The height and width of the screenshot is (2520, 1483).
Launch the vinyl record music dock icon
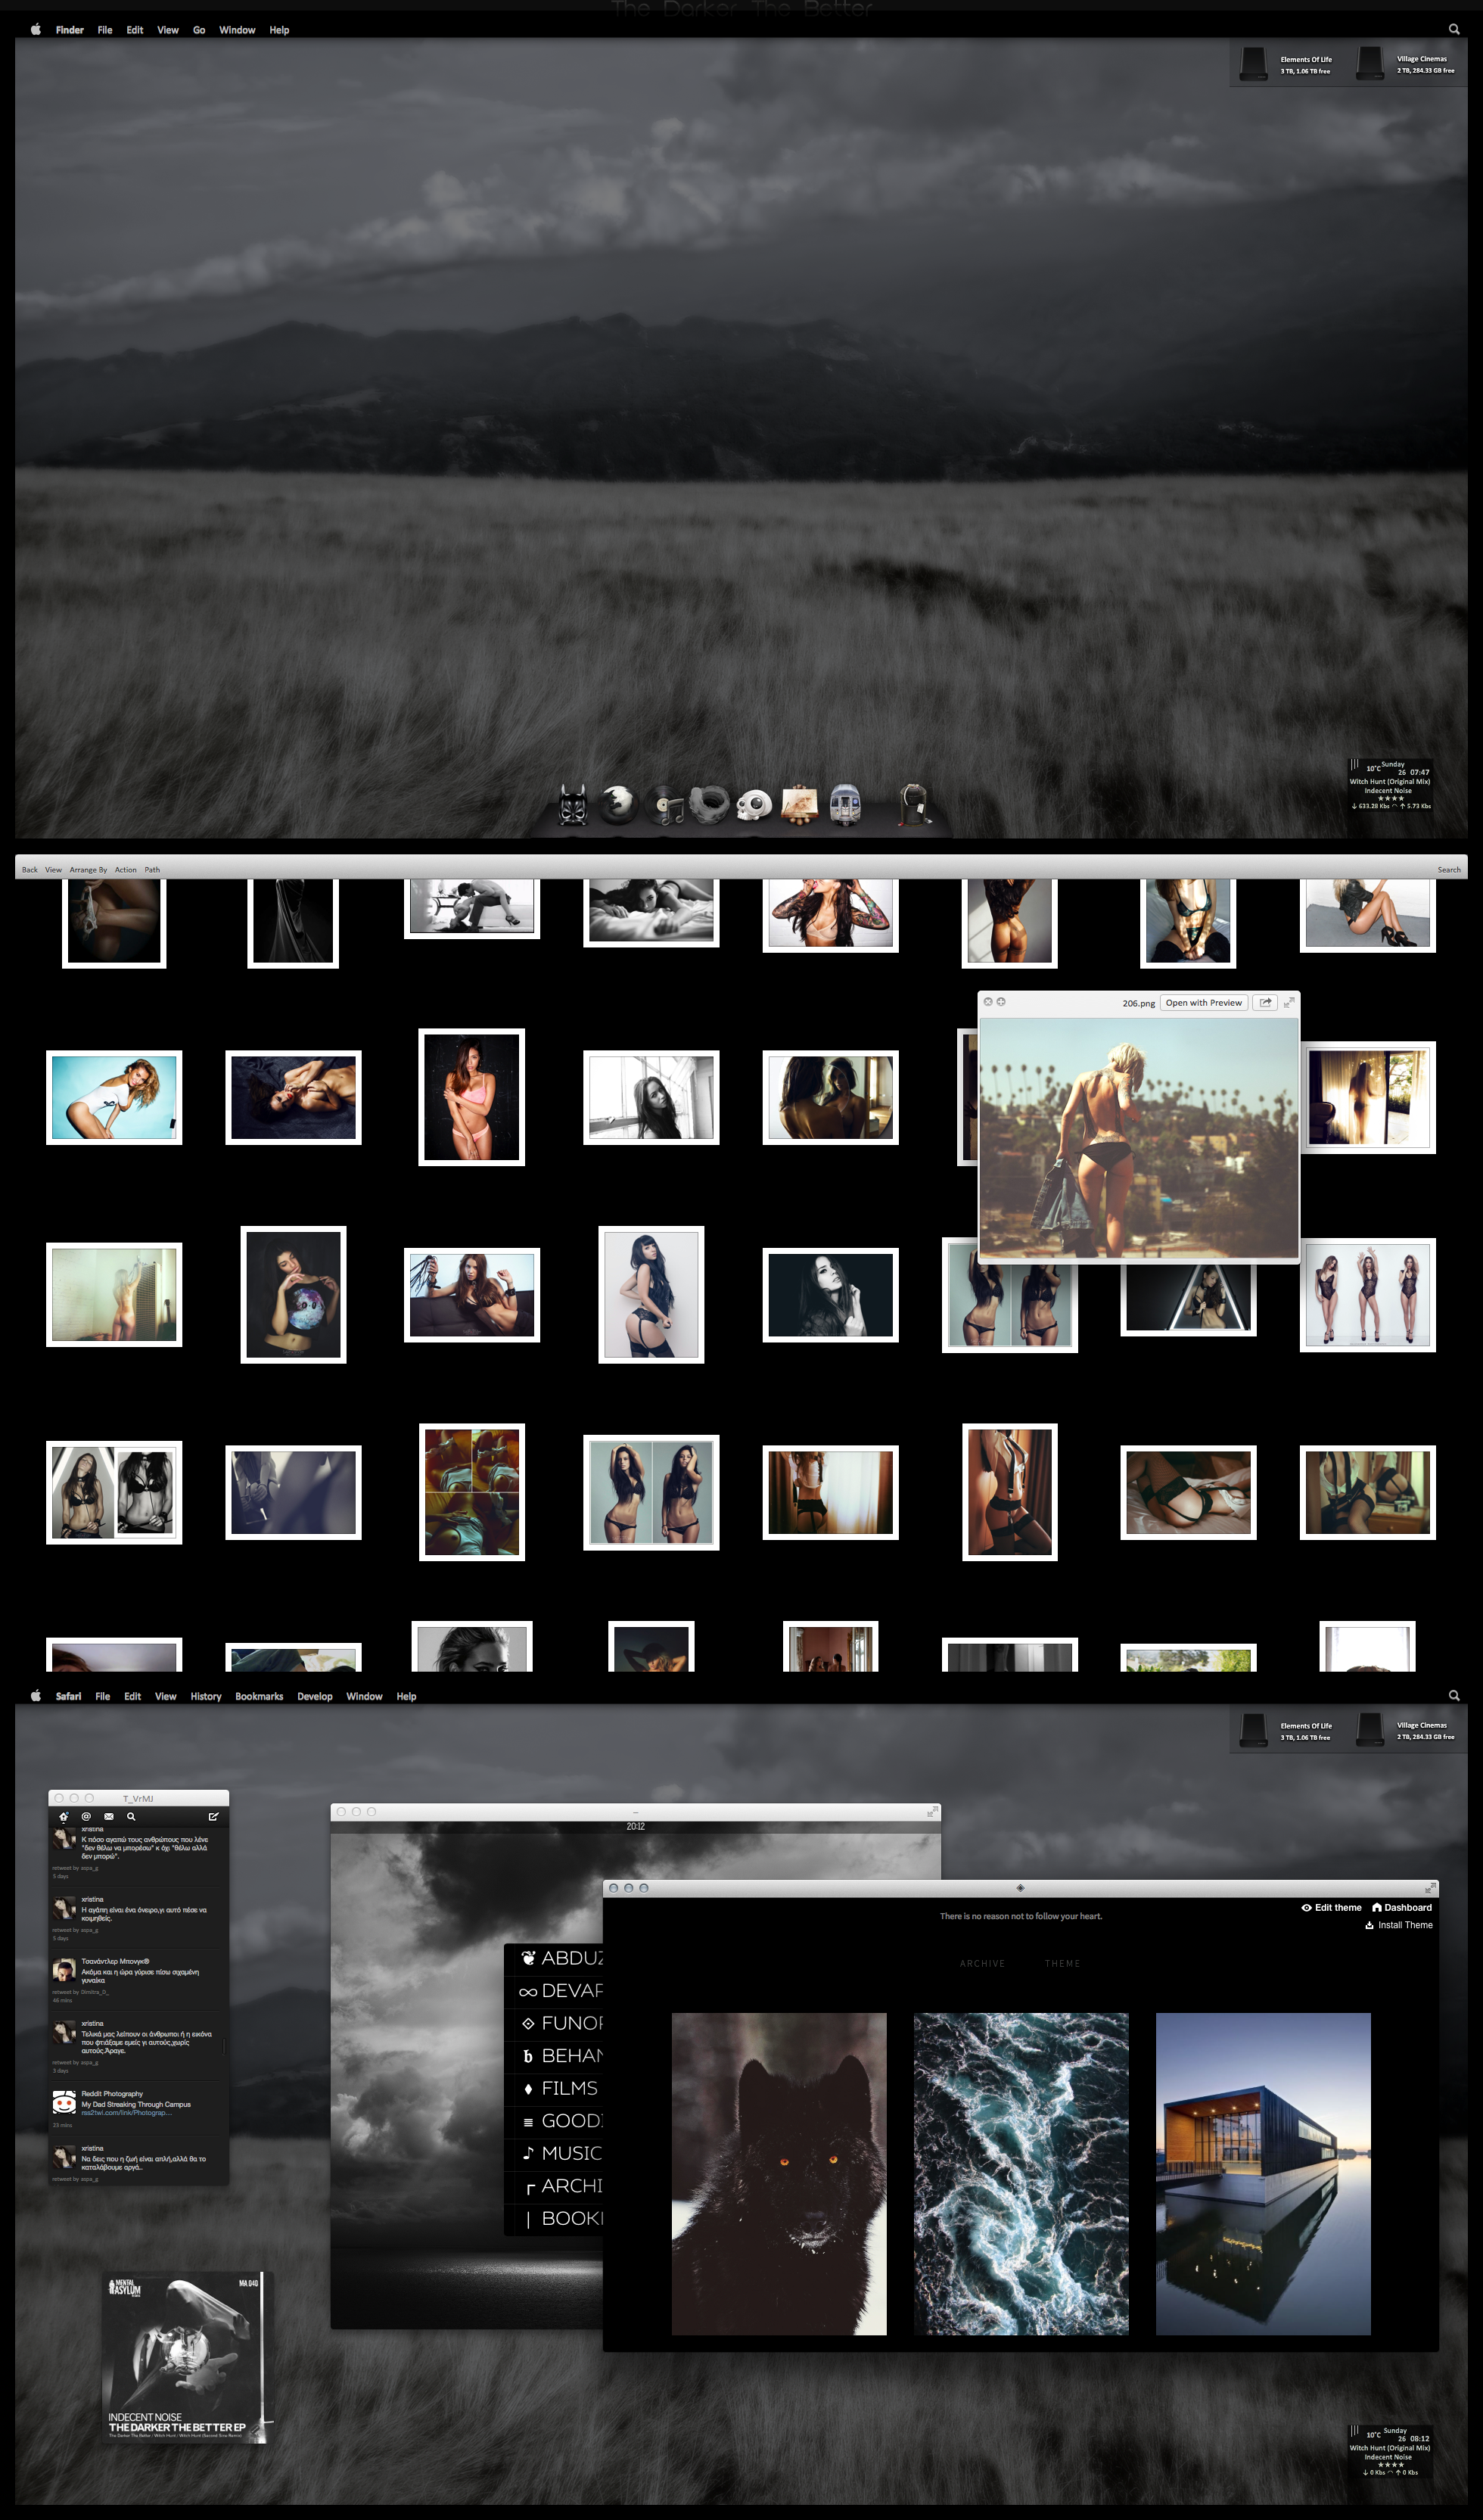[665, 804]
